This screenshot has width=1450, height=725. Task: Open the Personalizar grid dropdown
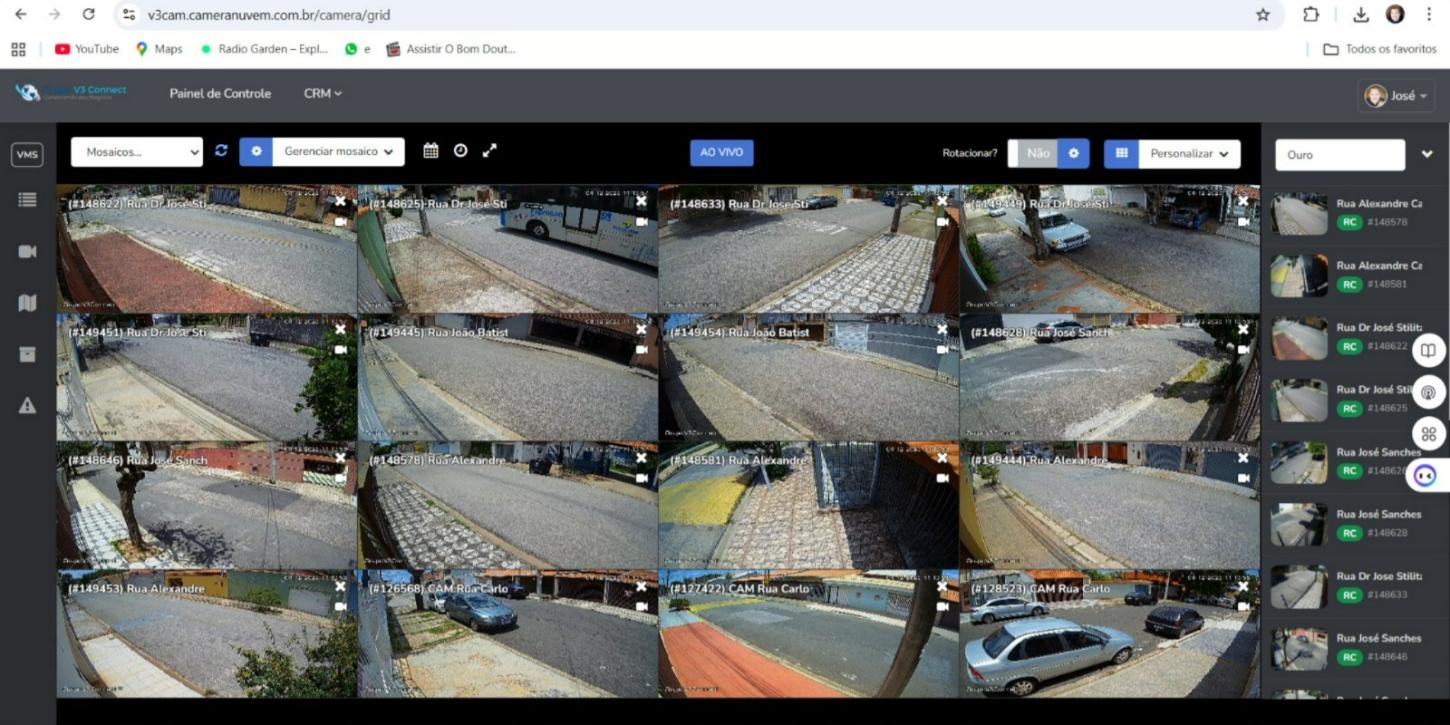(1188, 154)
